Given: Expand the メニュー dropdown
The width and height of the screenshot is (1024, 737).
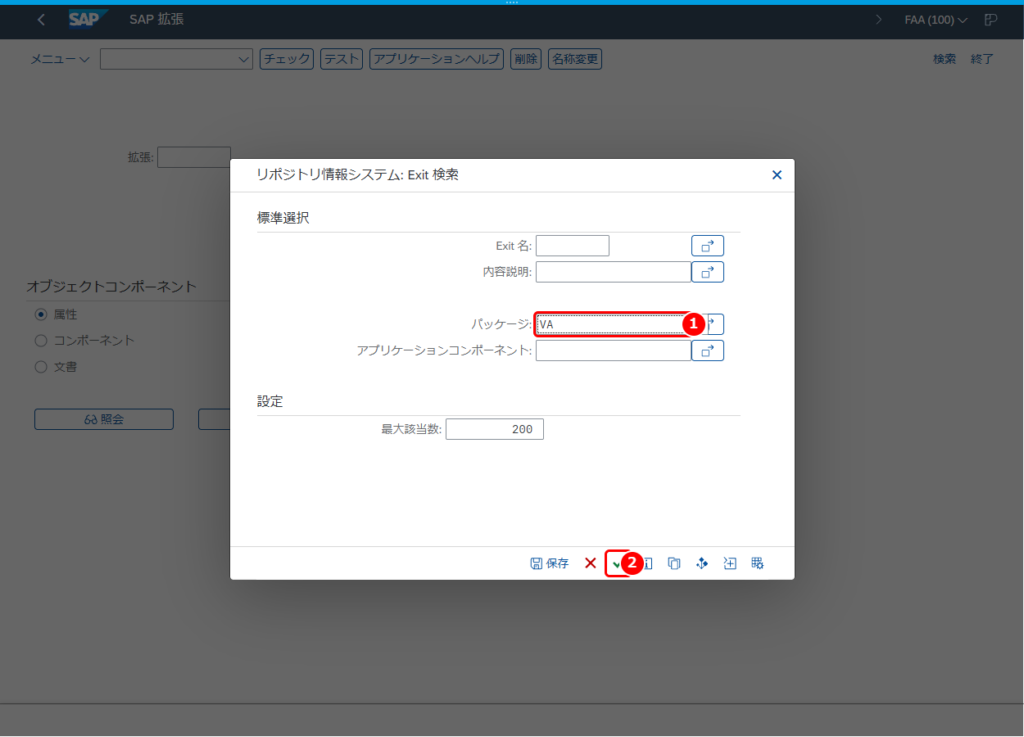Looking at the screenshot, I should pyautogui.click(x=59, y=59).
